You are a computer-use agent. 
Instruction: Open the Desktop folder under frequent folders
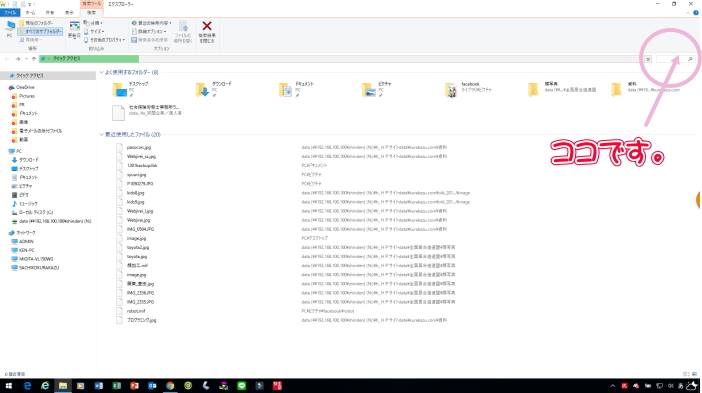(130, 89)
